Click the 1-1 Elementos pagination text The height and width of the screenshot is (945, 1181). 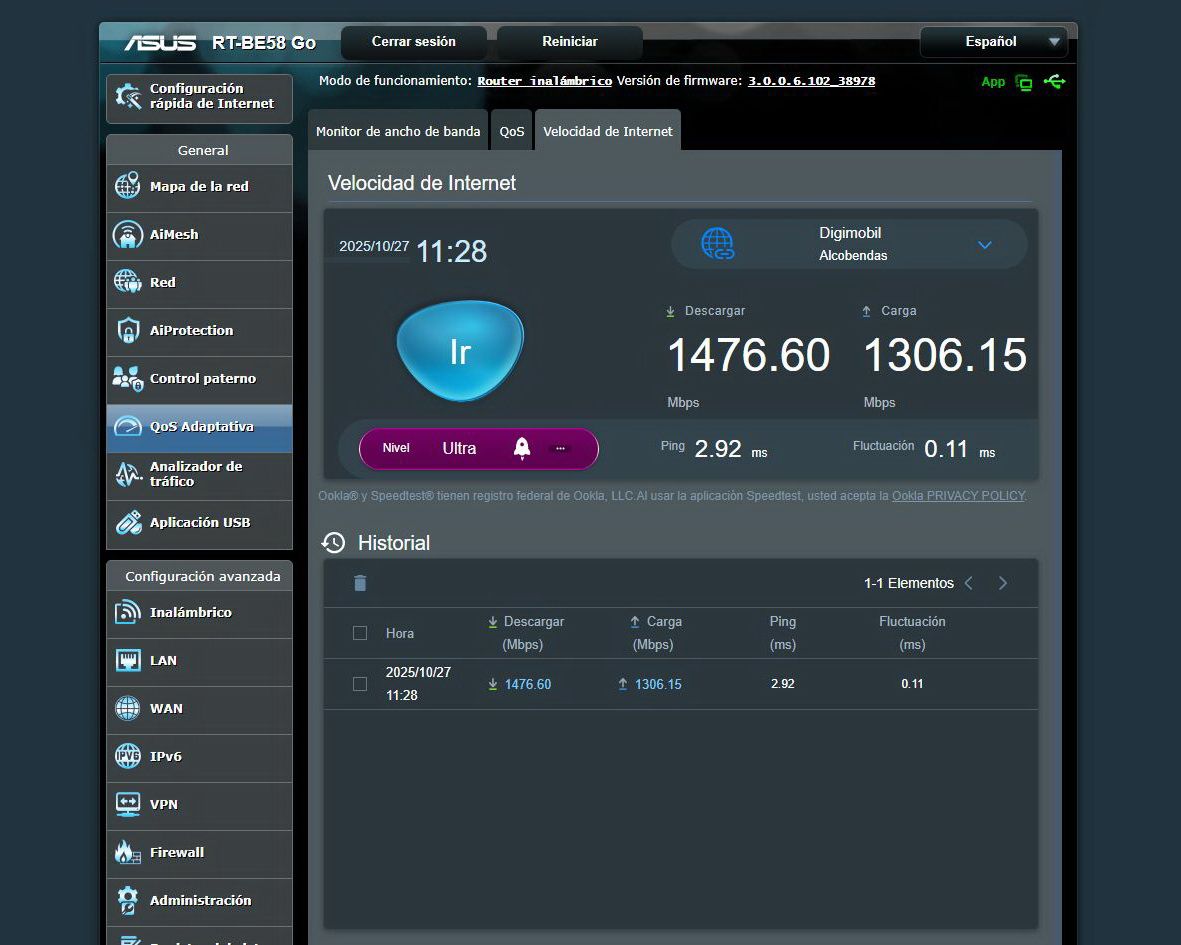tap(908, 583)
